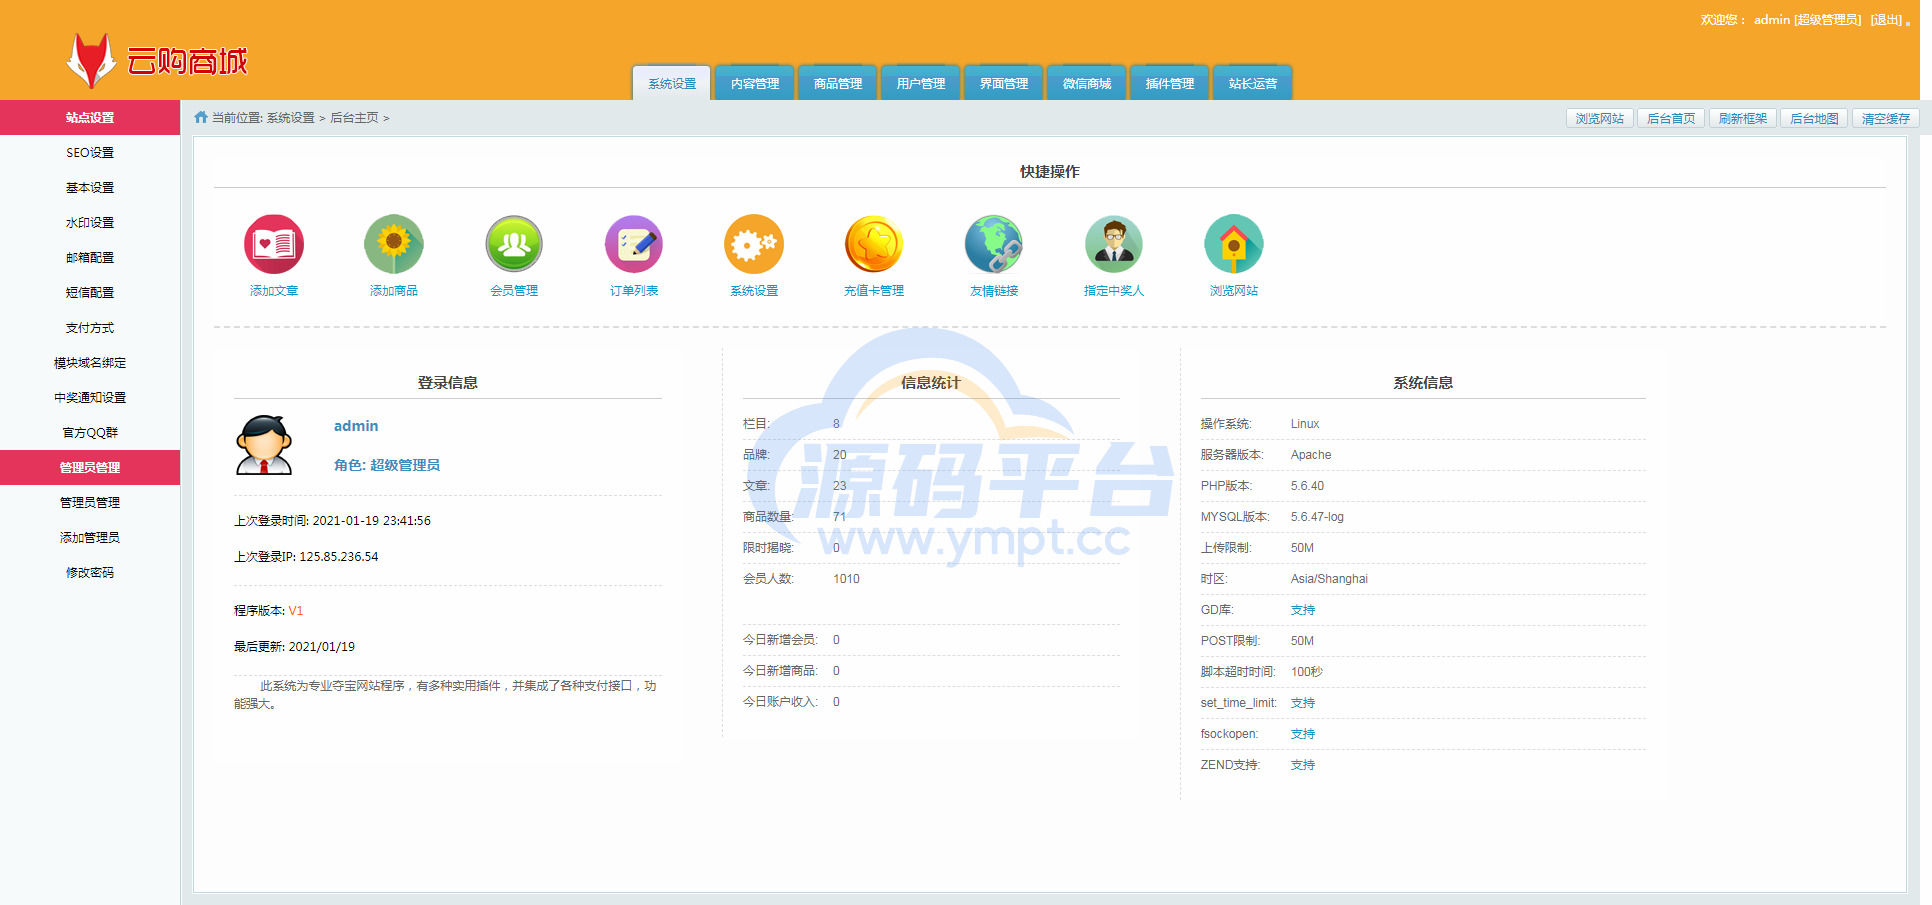This screenshot has width=1932, height=905.
Task: Click the Asia/Shanghai timezone value
Action: pos(1329,578)
